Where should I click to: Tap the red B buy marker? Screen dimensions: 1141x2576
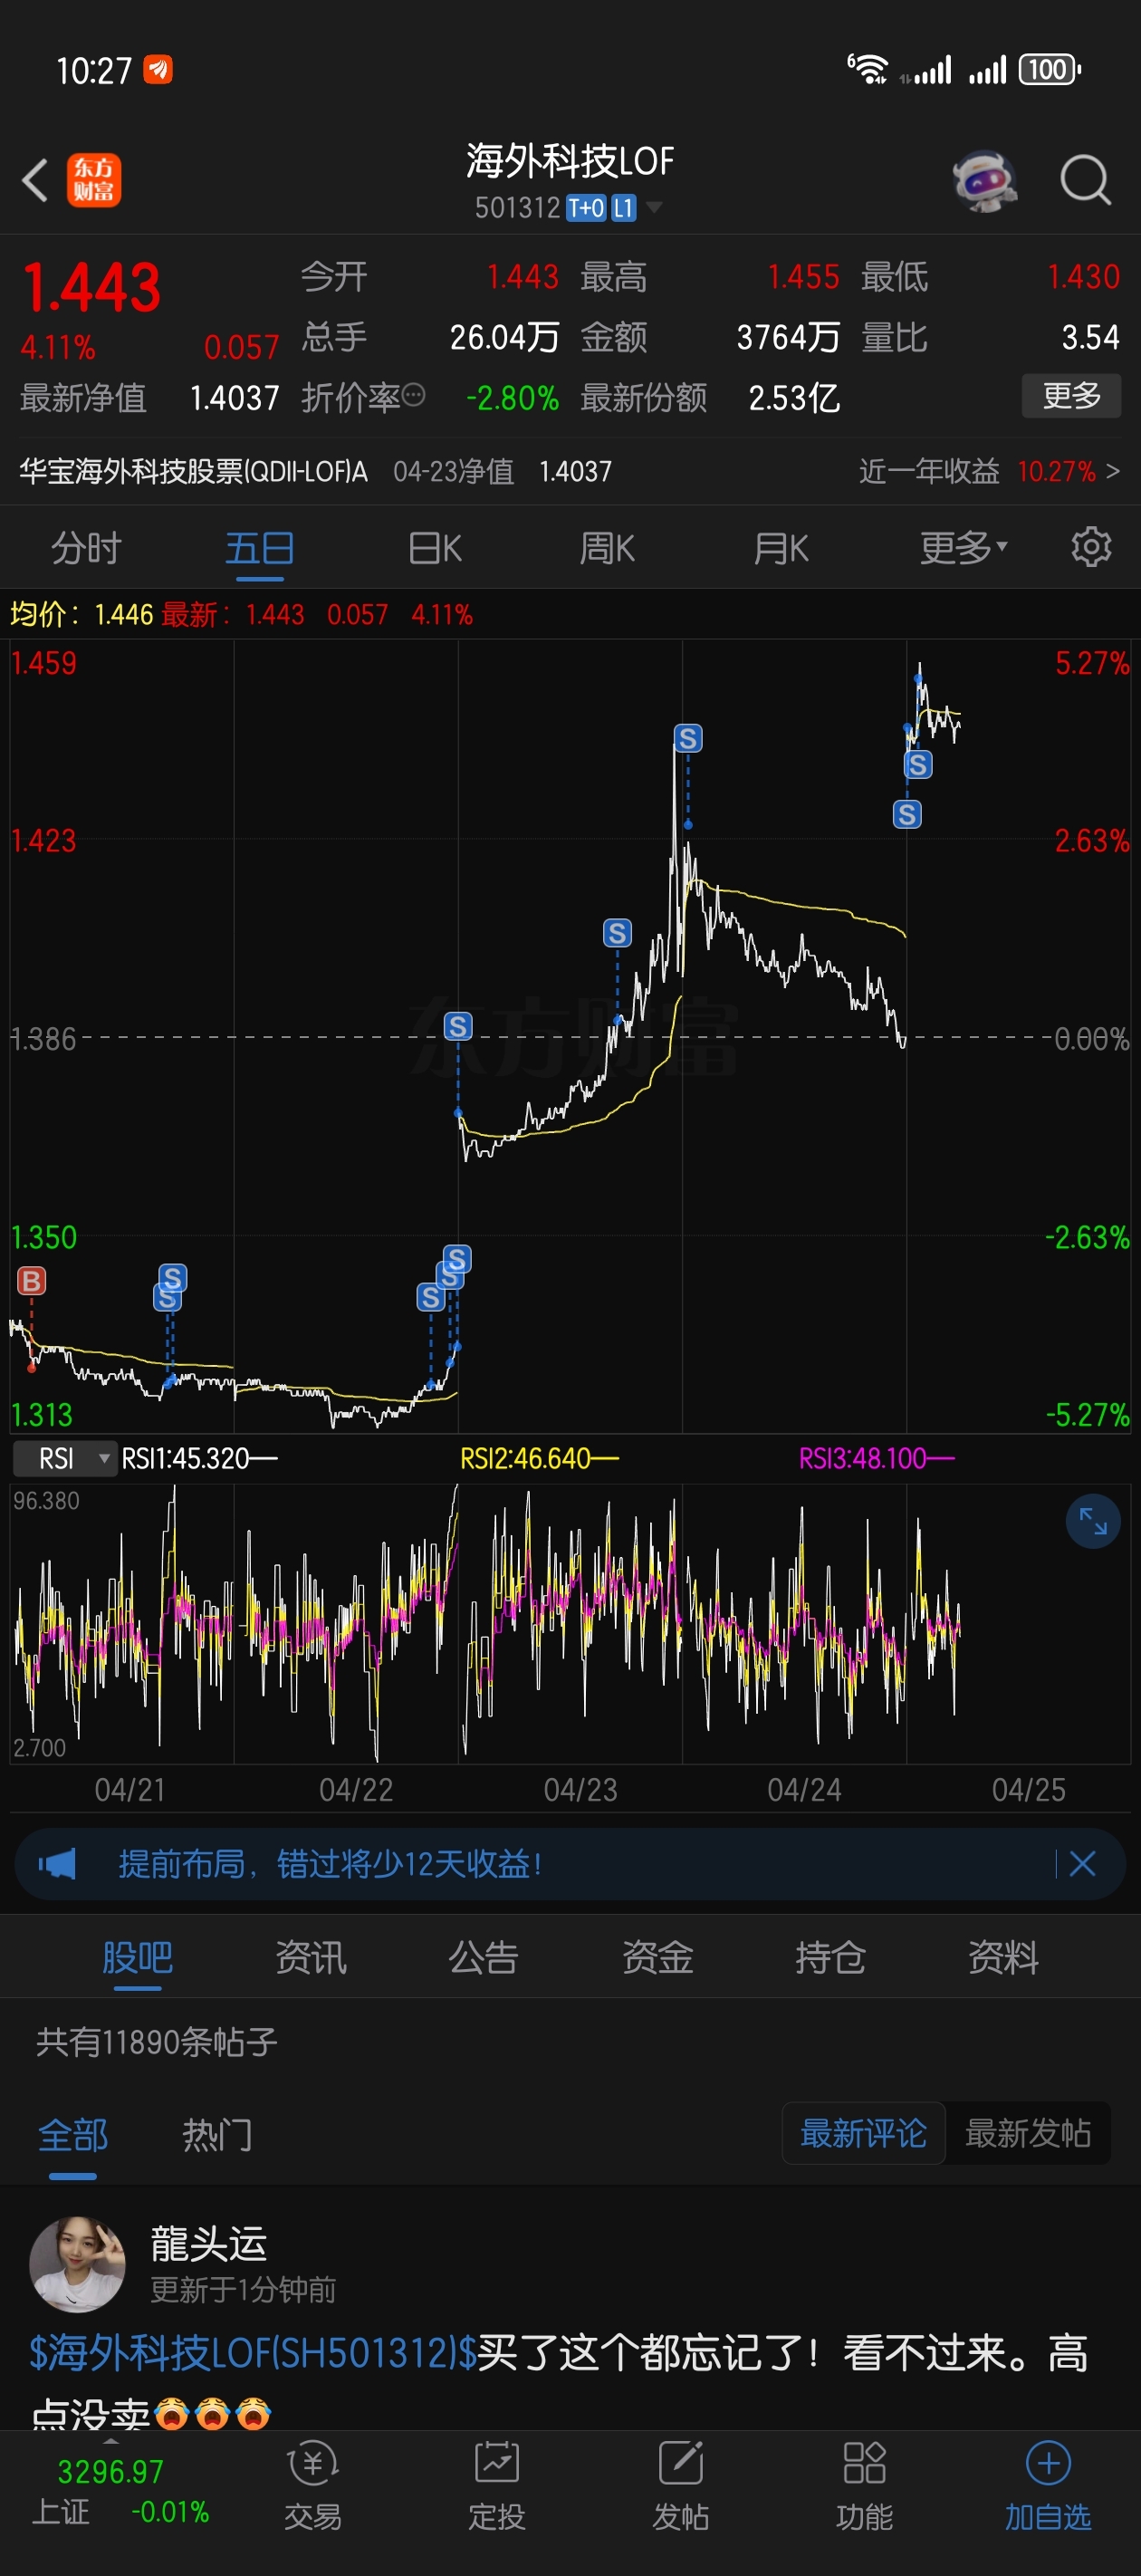click(x=31, y=1281)
